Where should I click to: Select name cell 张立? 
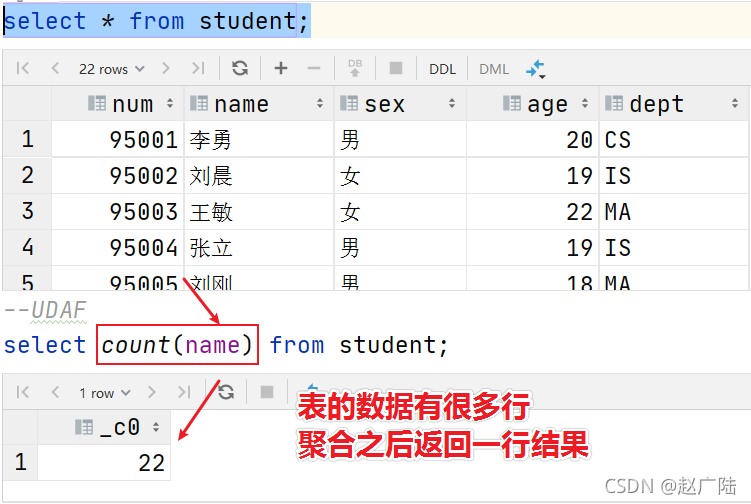pos(259,247)
